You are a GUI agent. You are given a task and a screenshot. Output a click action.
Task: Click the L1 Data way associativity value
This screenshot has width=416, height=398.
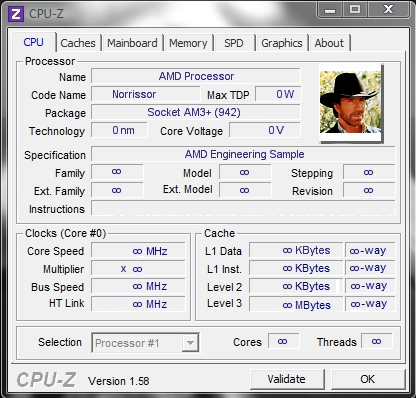(x=370, y=250)
